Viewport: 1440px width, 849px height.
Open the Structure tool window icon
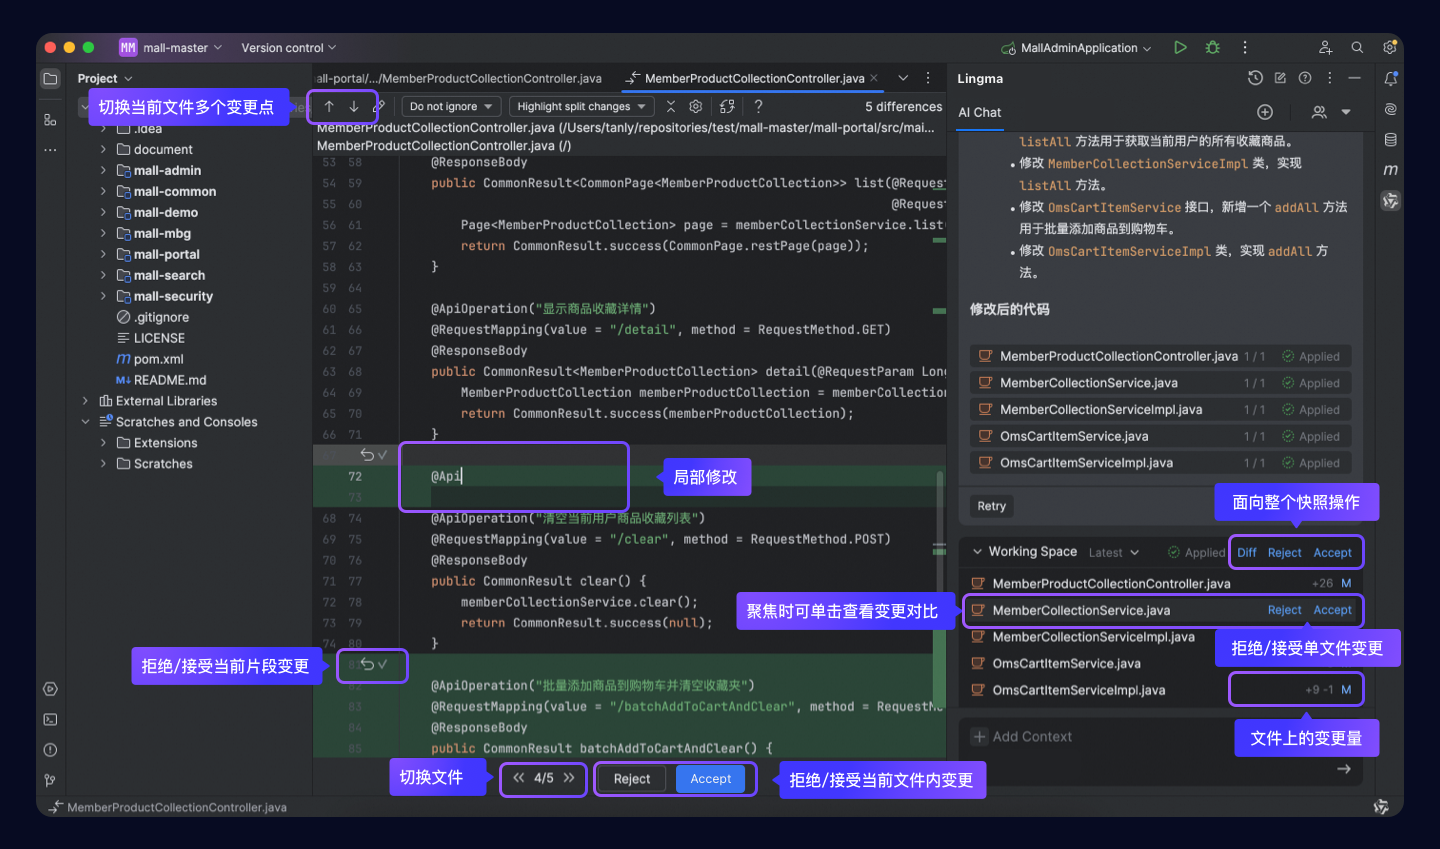coord(50,119)
